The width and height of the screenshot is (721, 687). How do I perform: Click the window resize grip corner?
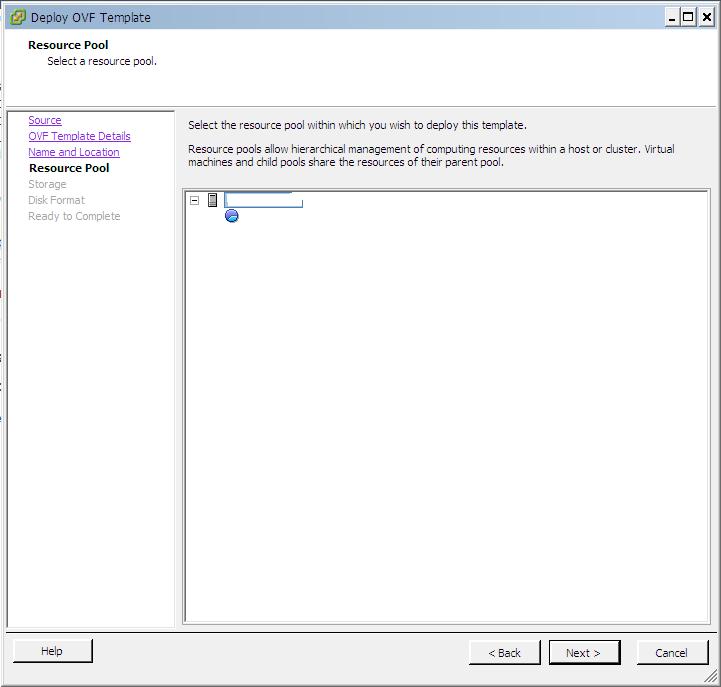[711, 676]
